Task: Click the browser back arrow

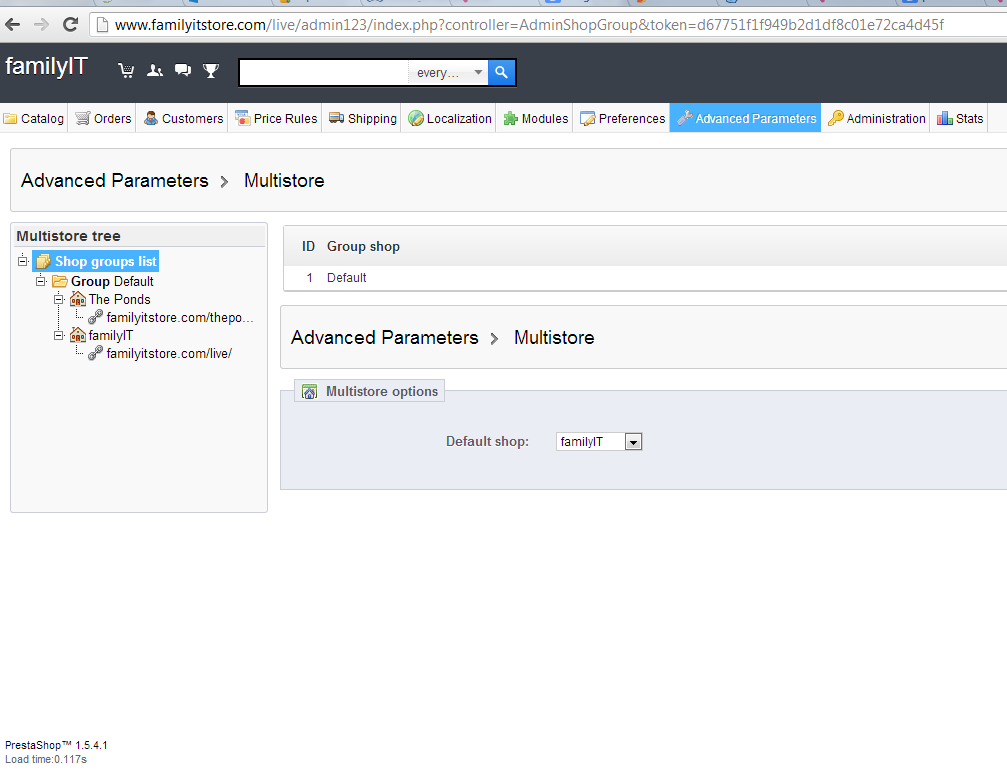Action: click(x=13, y=25)
